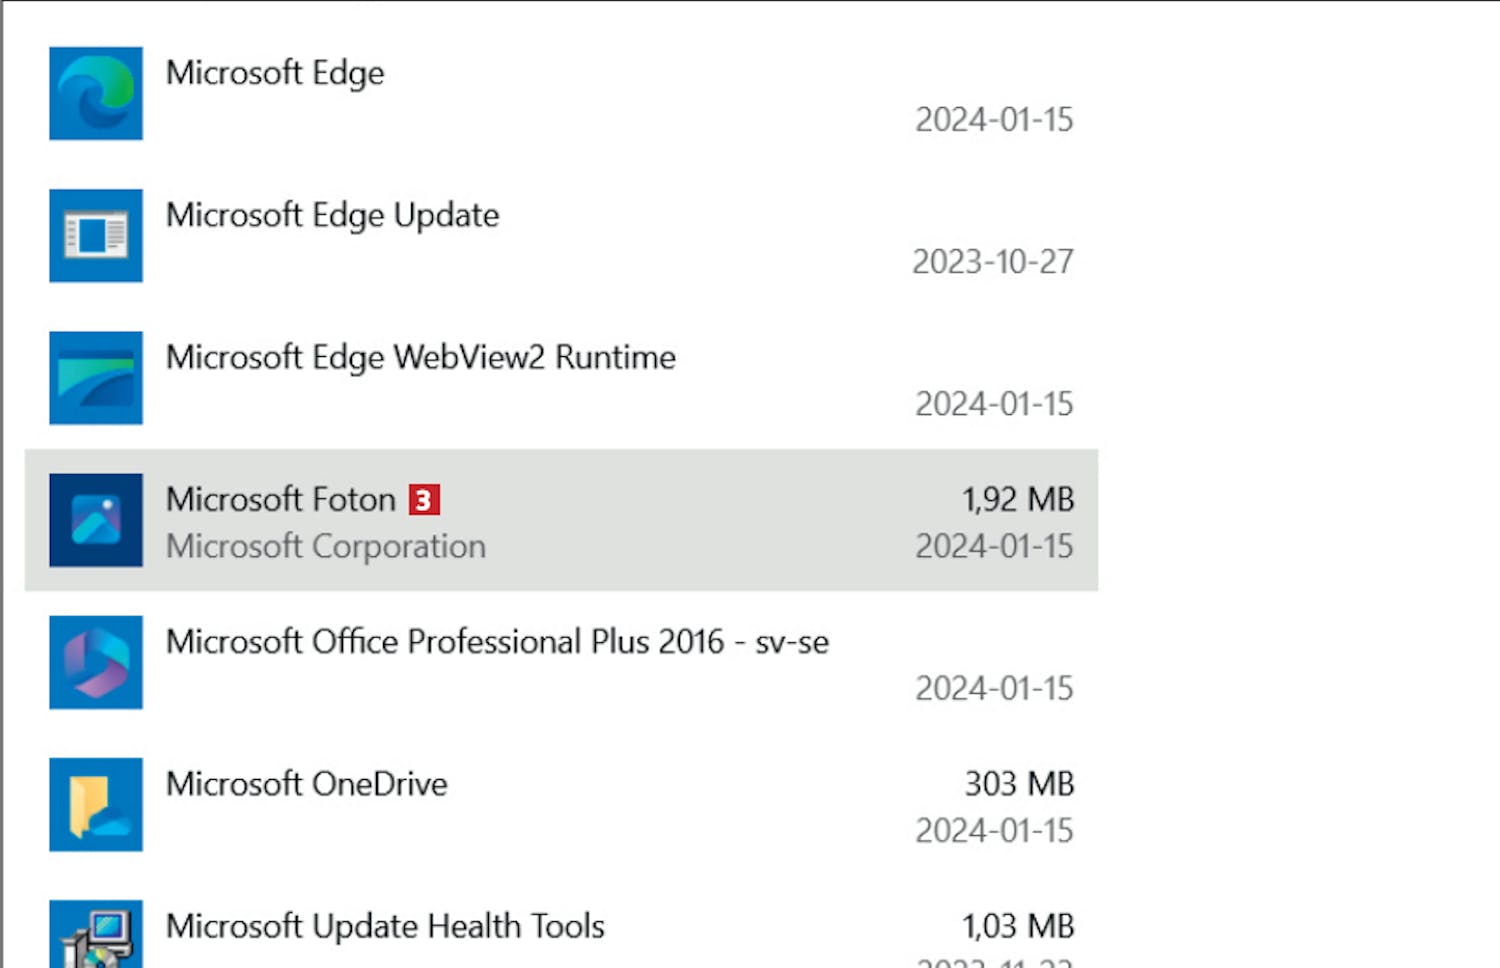Click the Edge WebView2 Runtime icon
The width and height of the screenshot is (1500, 968).
point(96,378)
